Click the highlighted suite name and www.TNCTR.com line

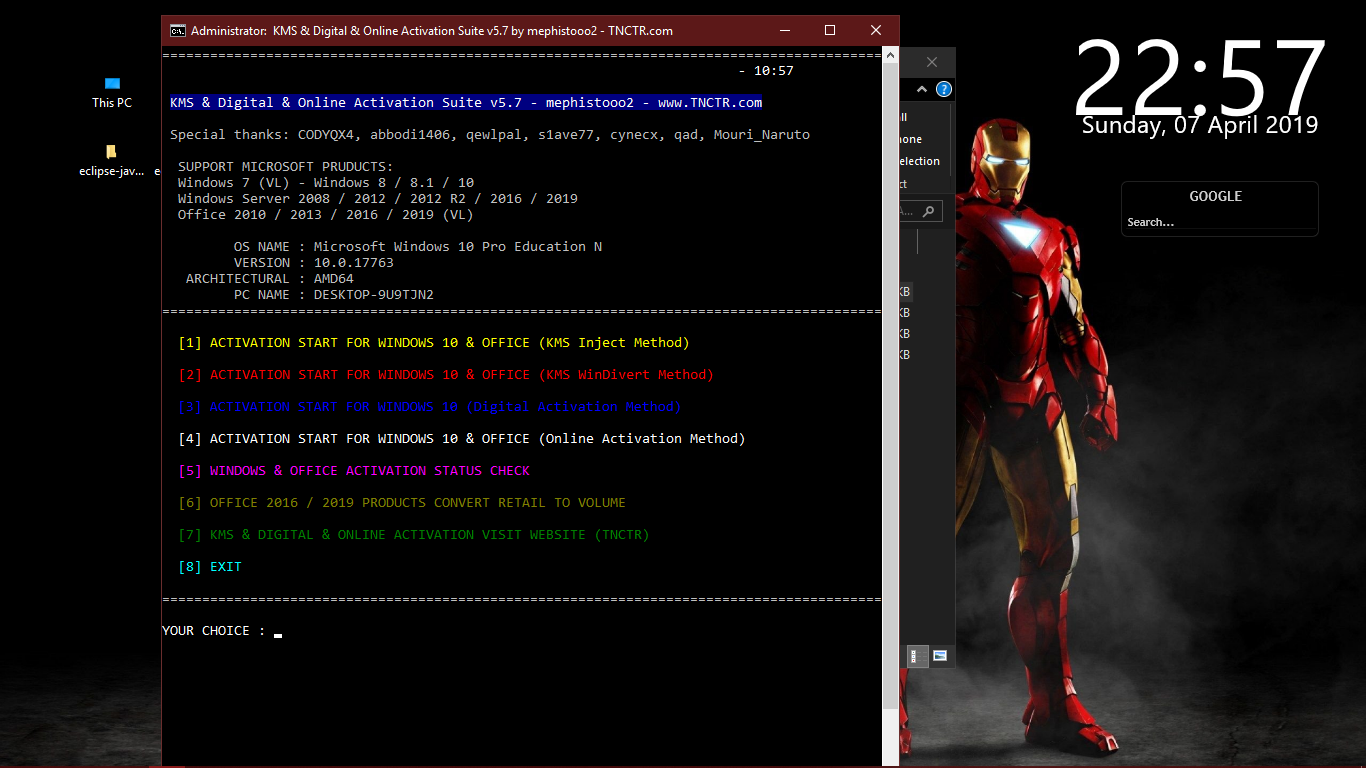466,103
